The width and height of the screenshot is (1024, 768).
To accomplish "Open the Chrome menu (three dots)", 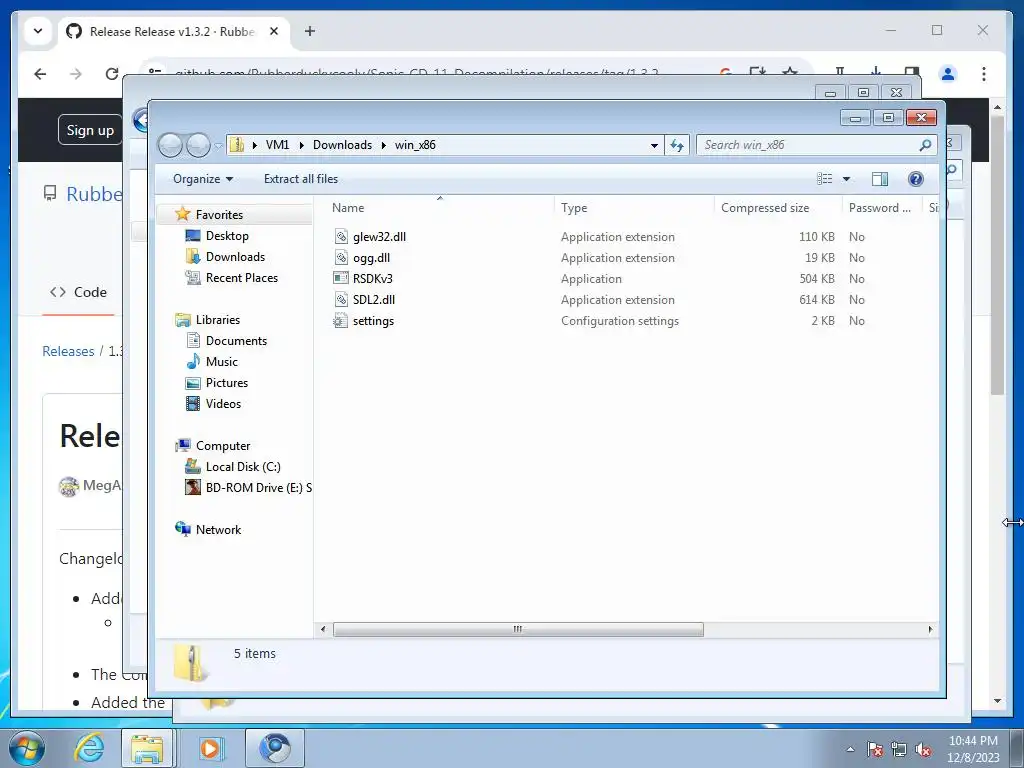I will pos(984,74).
